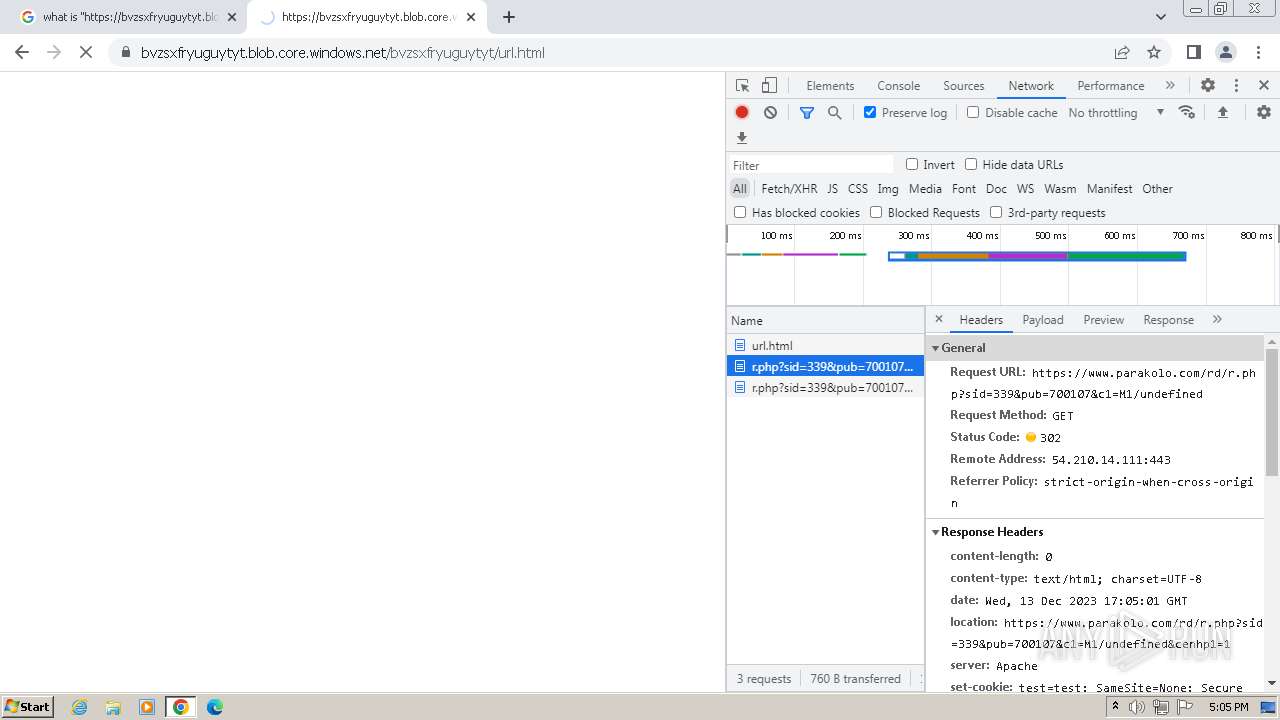Click the taskbar volume speaker icon
1280x720 pixels.
pyautogui.click(x=1137, y=707)
